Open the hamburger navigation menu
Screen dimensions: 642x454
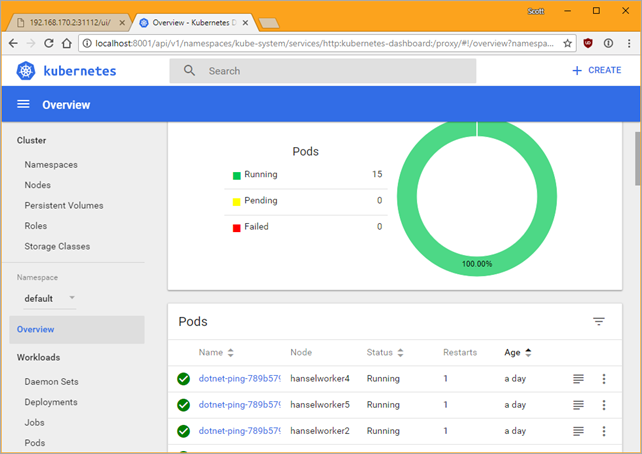(23, 104)
